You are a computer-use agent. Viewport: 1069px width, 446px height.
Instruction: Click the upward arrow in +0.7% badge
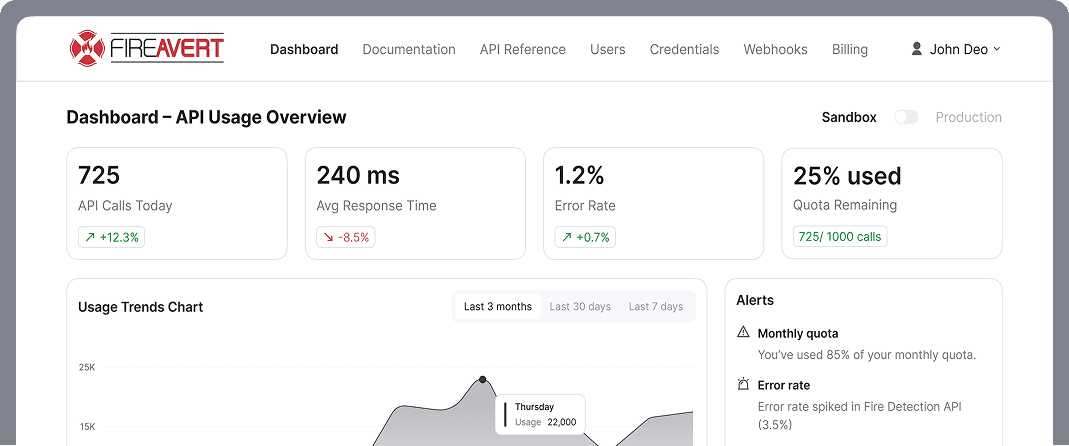coord(567,237)
